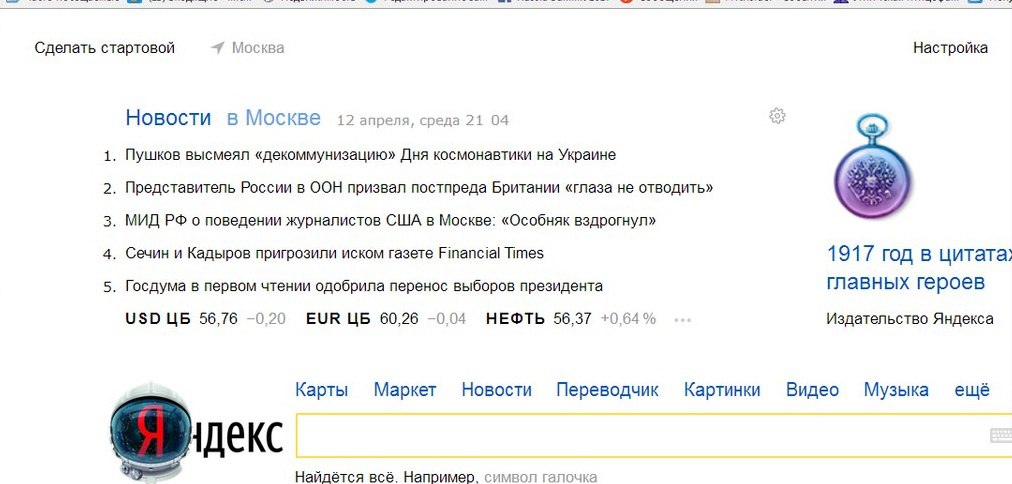Click the Moscow location arrow icon
Viewport: 1012px width, 484px height.
click(x=218, y=48)
